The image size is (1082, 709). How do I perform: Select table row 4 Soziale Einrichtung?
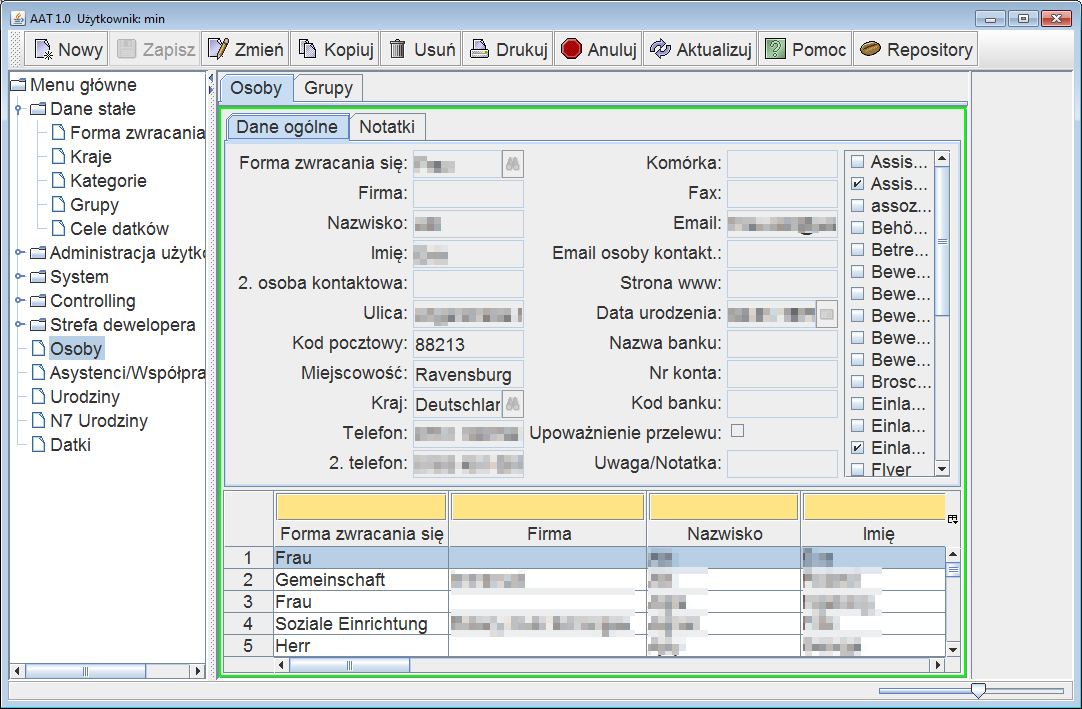585,624
